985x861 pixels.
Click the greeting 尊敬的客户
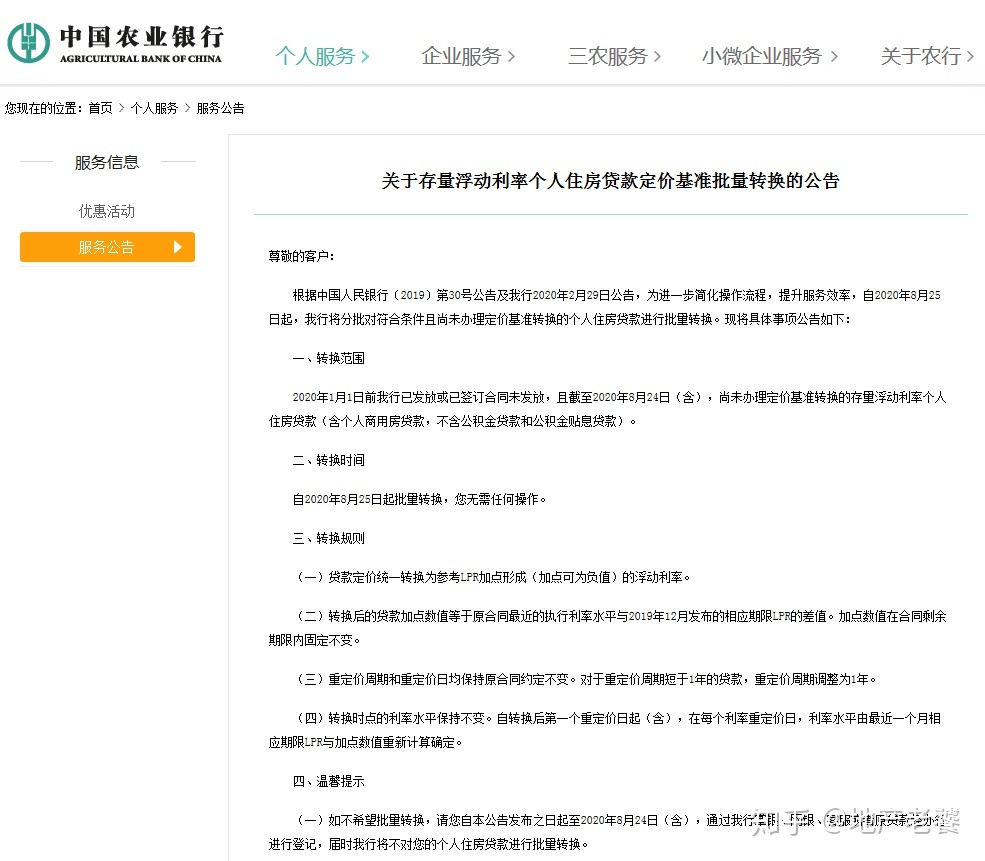pos(302,256)
